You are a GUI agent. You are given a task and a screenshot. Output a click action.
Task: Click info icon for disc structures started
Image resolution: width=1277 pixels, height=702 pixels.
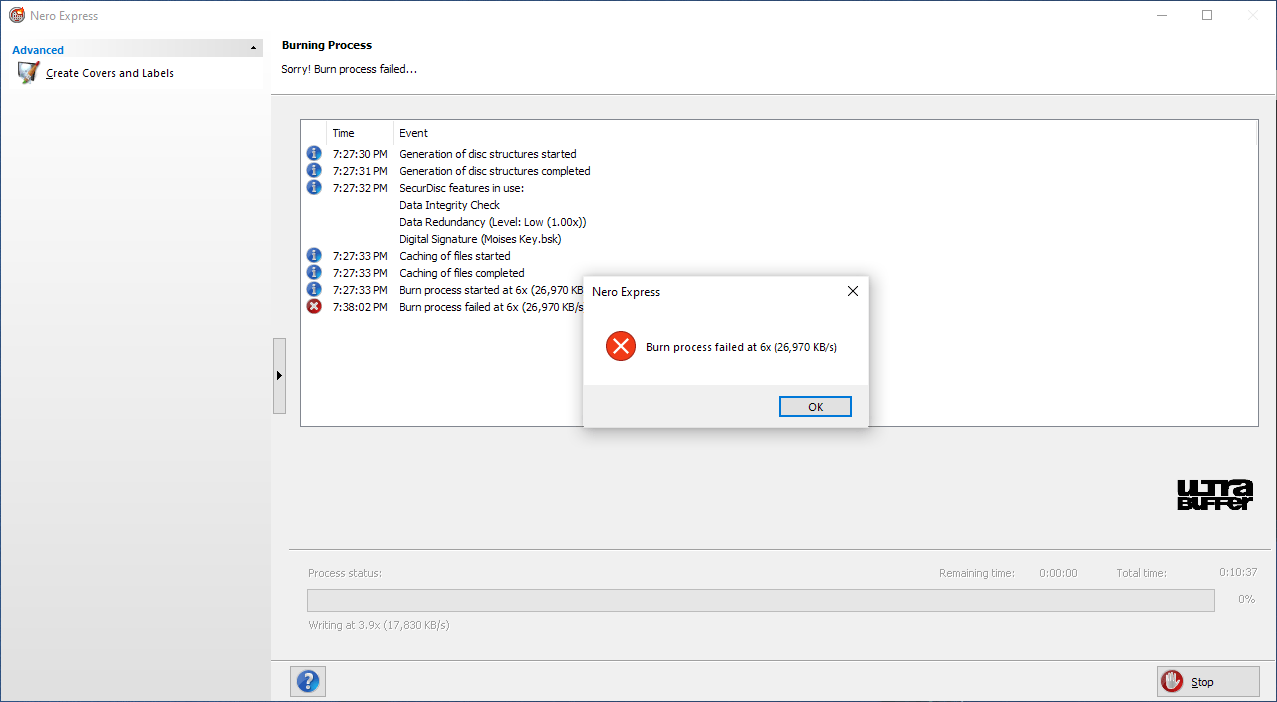314,154
